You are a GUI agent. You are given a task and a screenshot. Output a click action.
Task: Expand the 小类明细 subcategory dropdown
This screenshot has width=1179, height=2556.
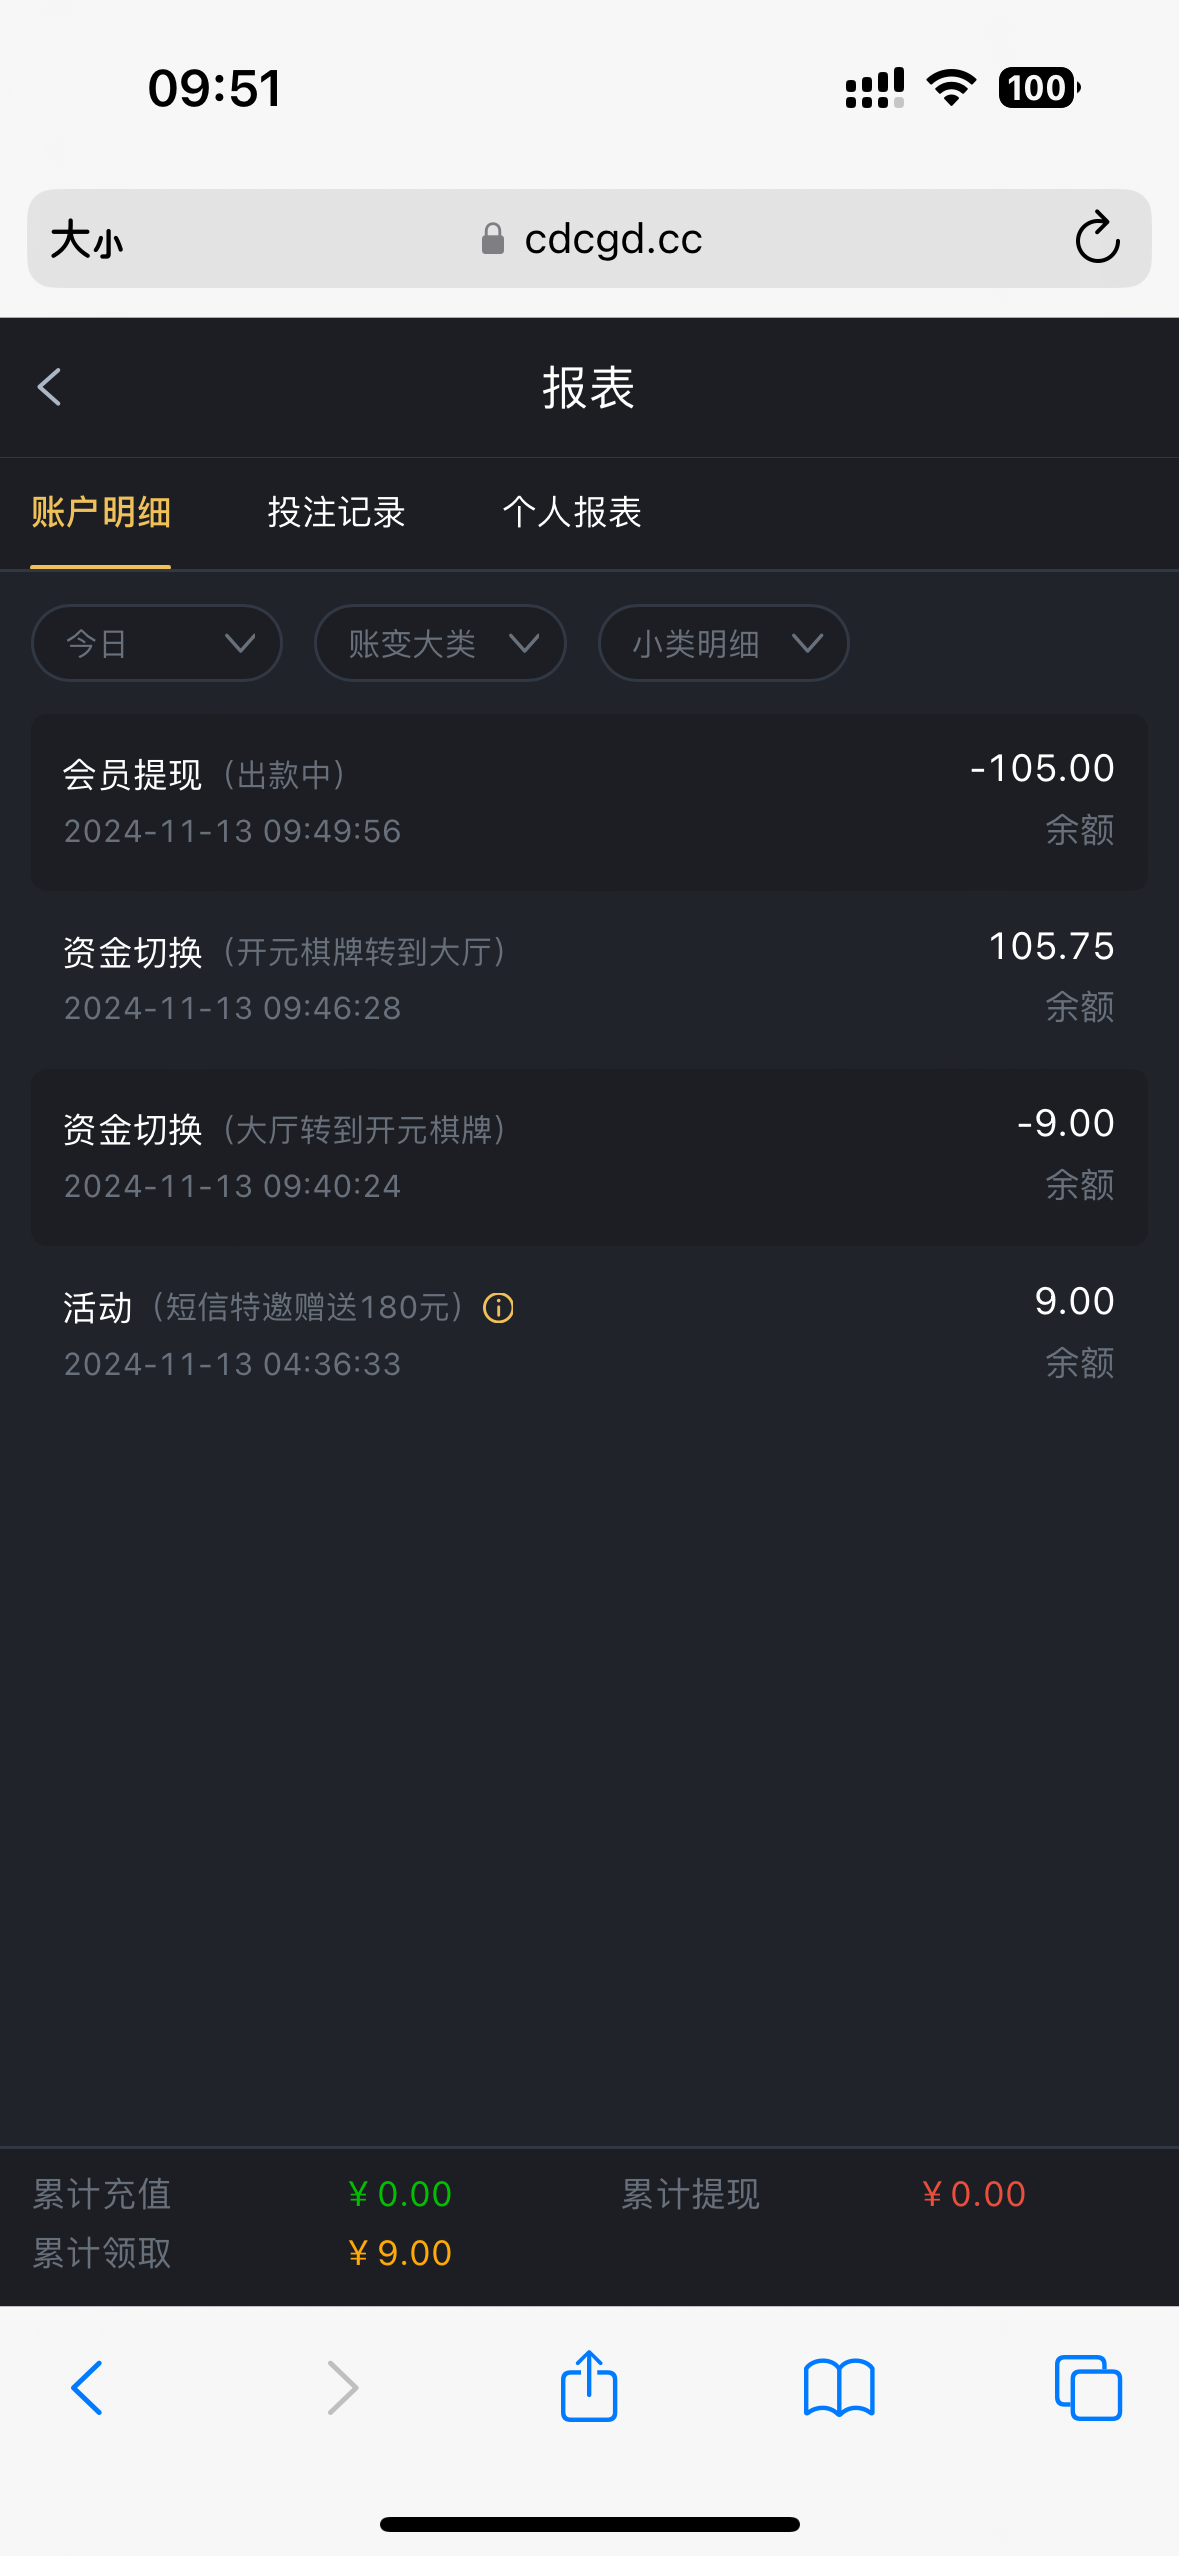point(723,643)
